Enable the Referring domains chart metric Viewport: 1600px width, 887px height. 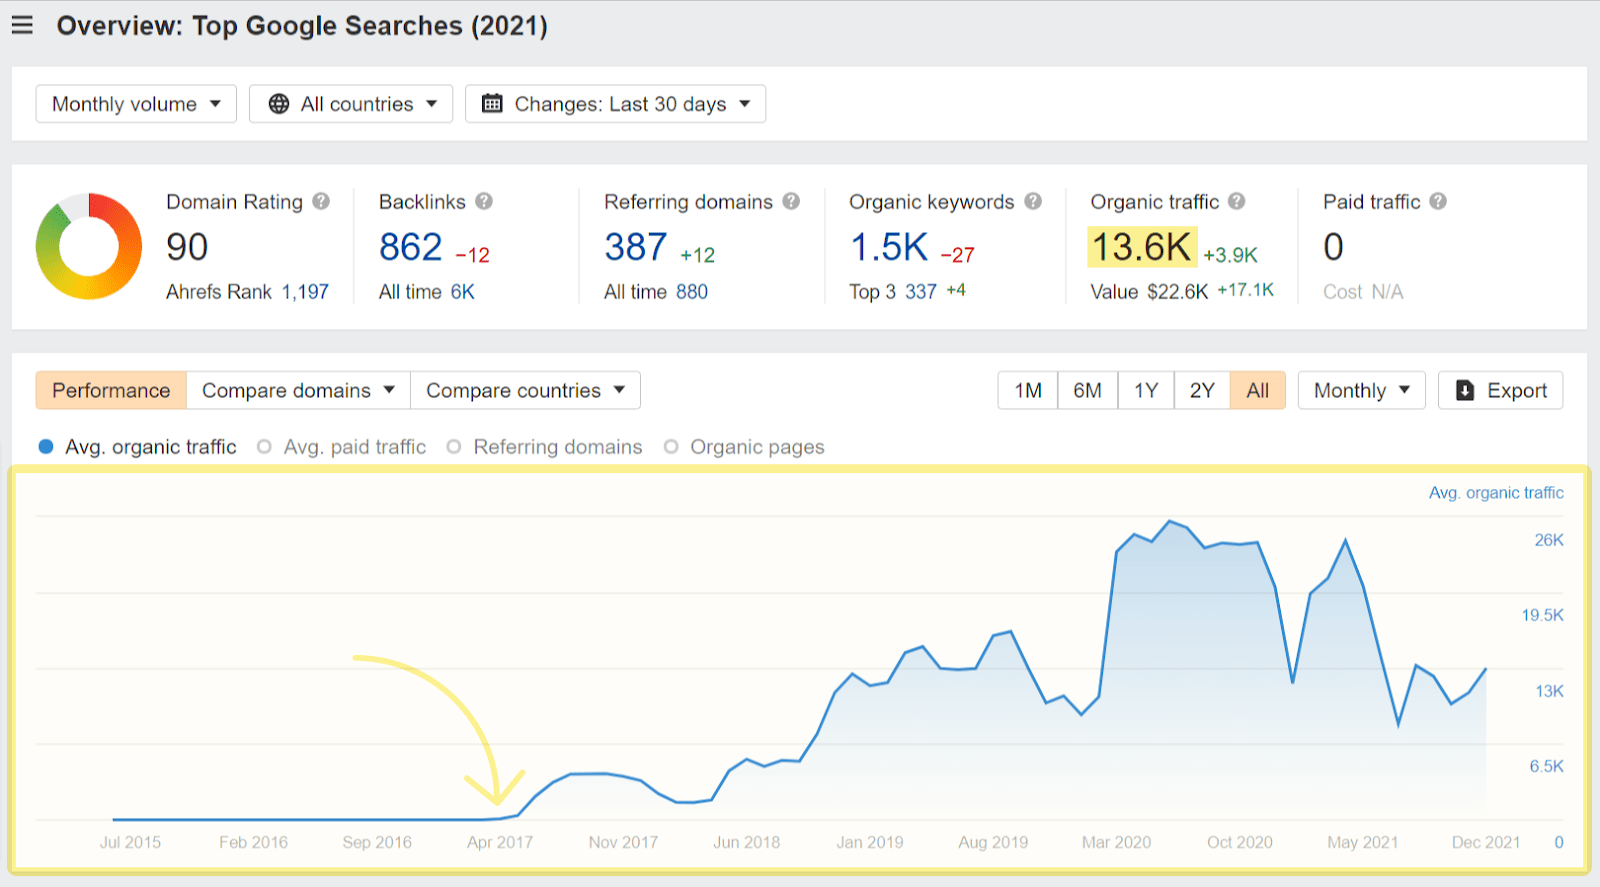(454, 447)
